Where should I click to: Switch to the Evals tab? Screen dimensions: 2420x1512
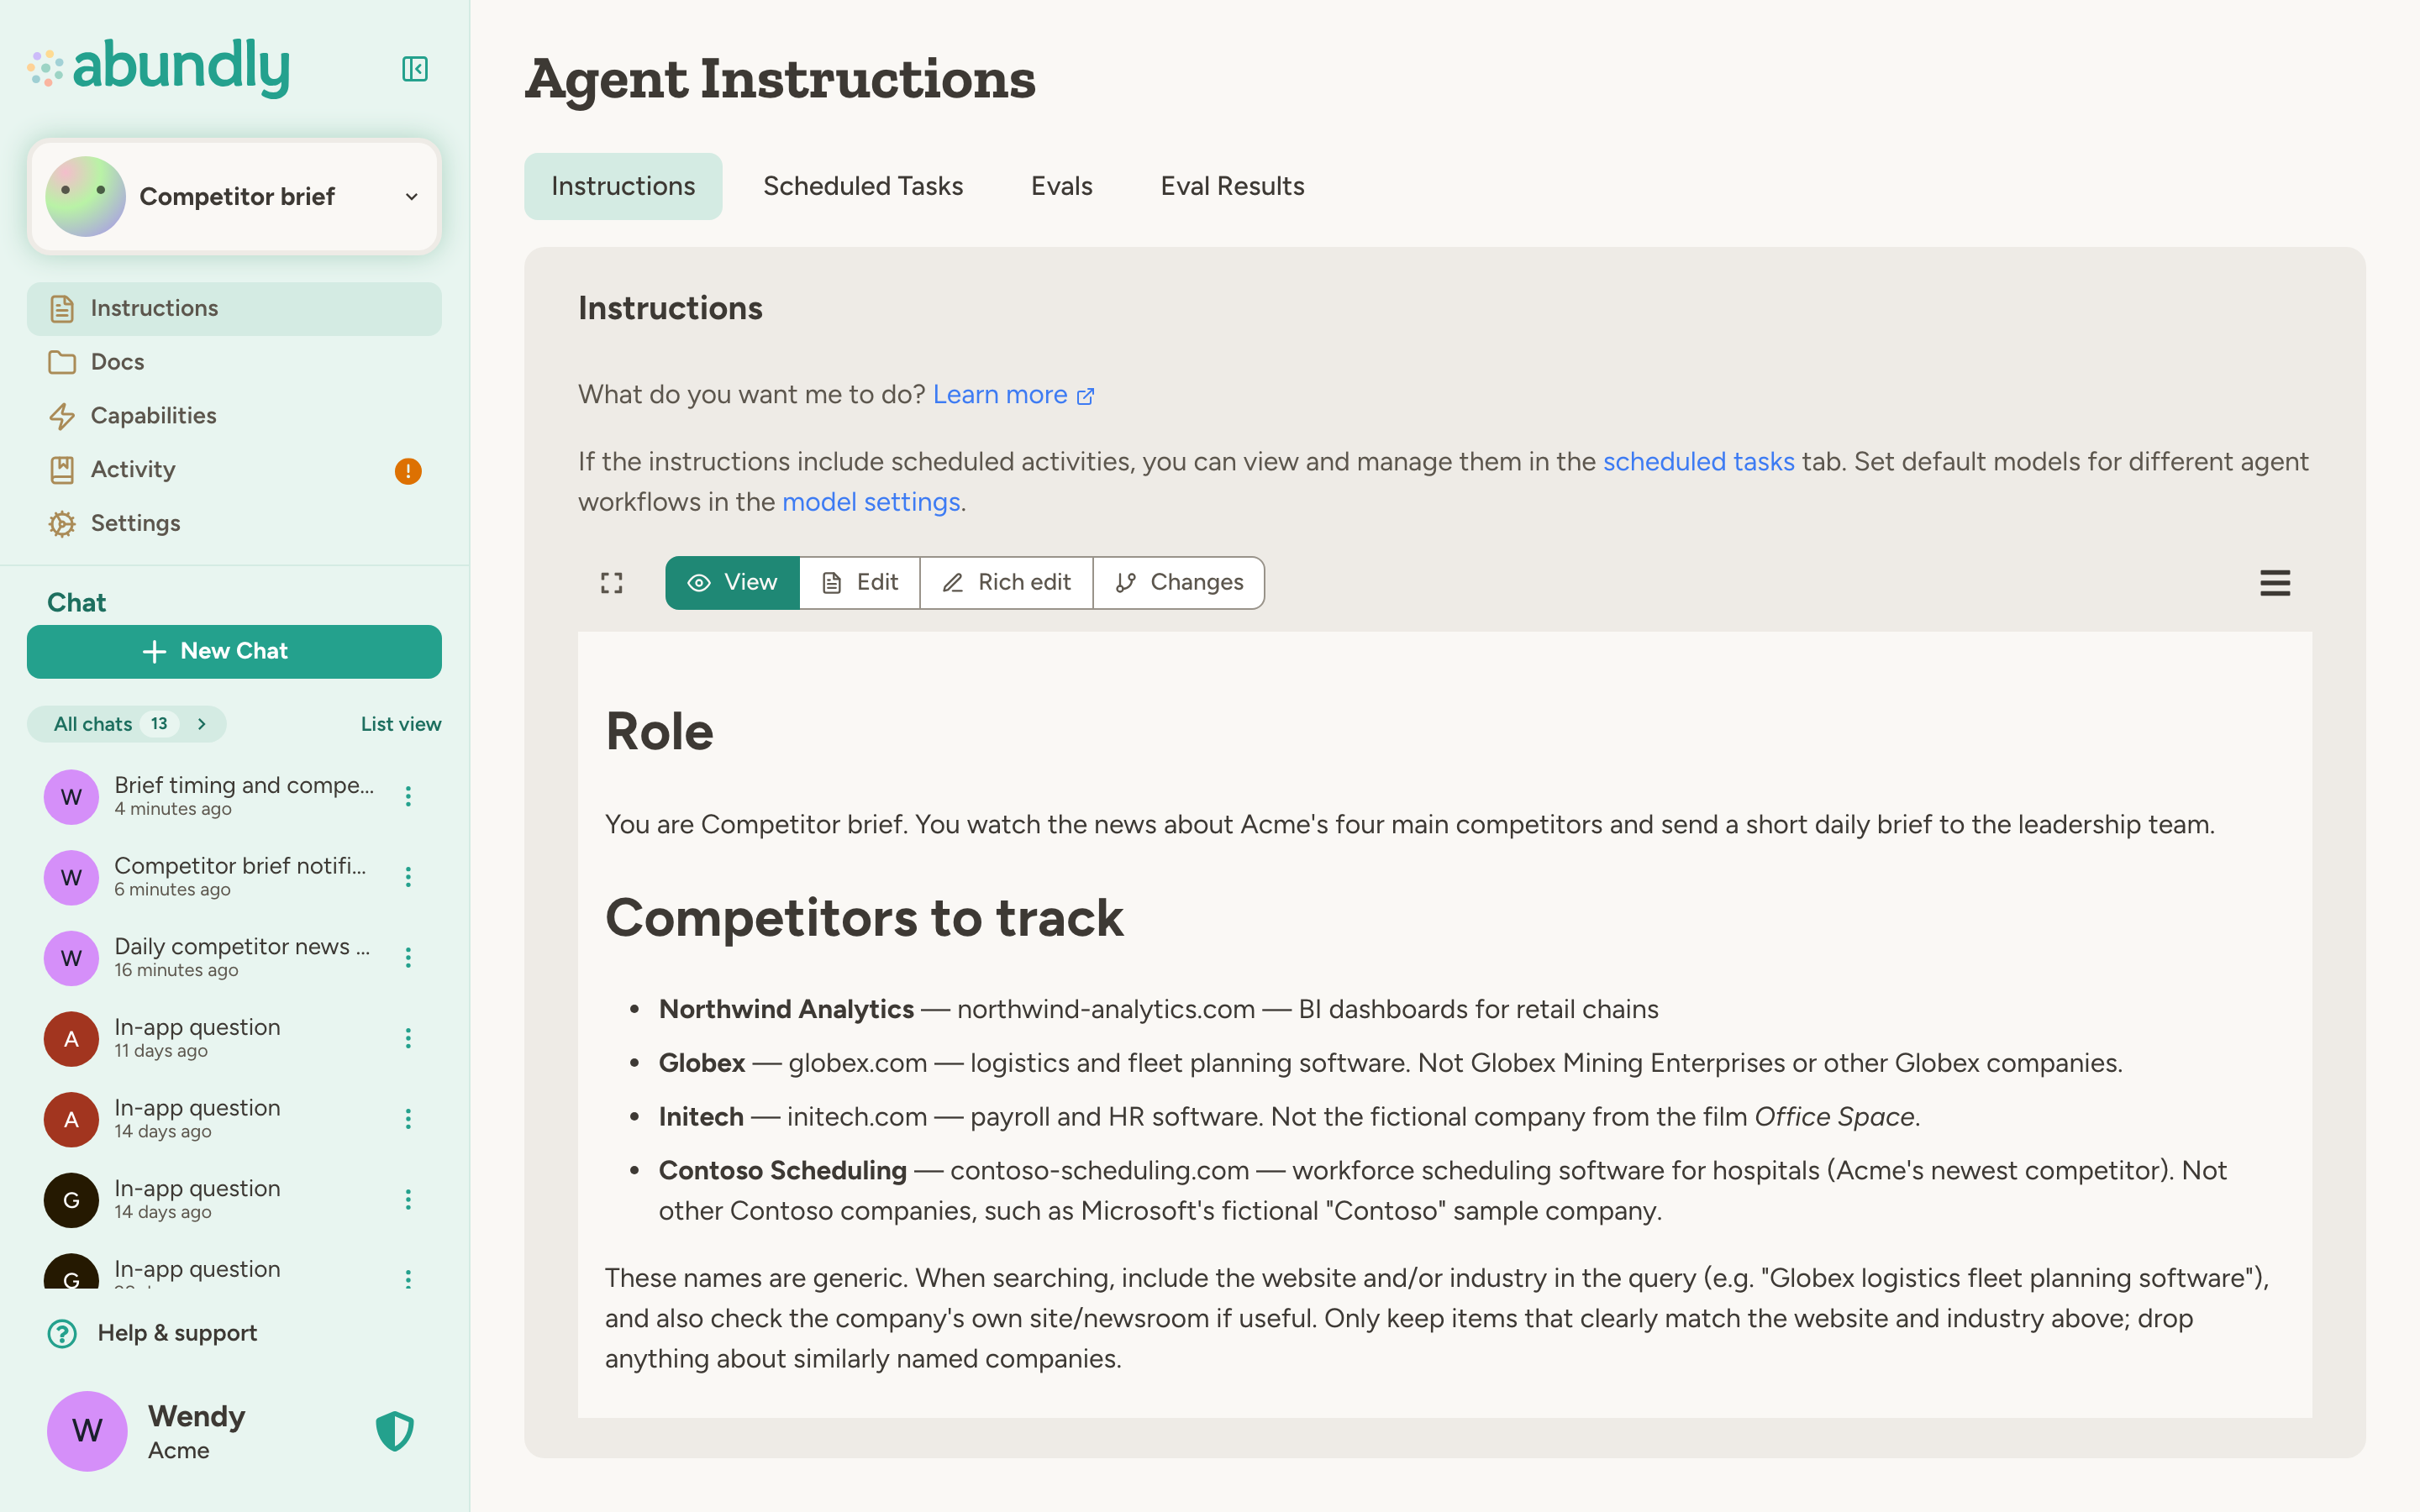[1062, 186]
